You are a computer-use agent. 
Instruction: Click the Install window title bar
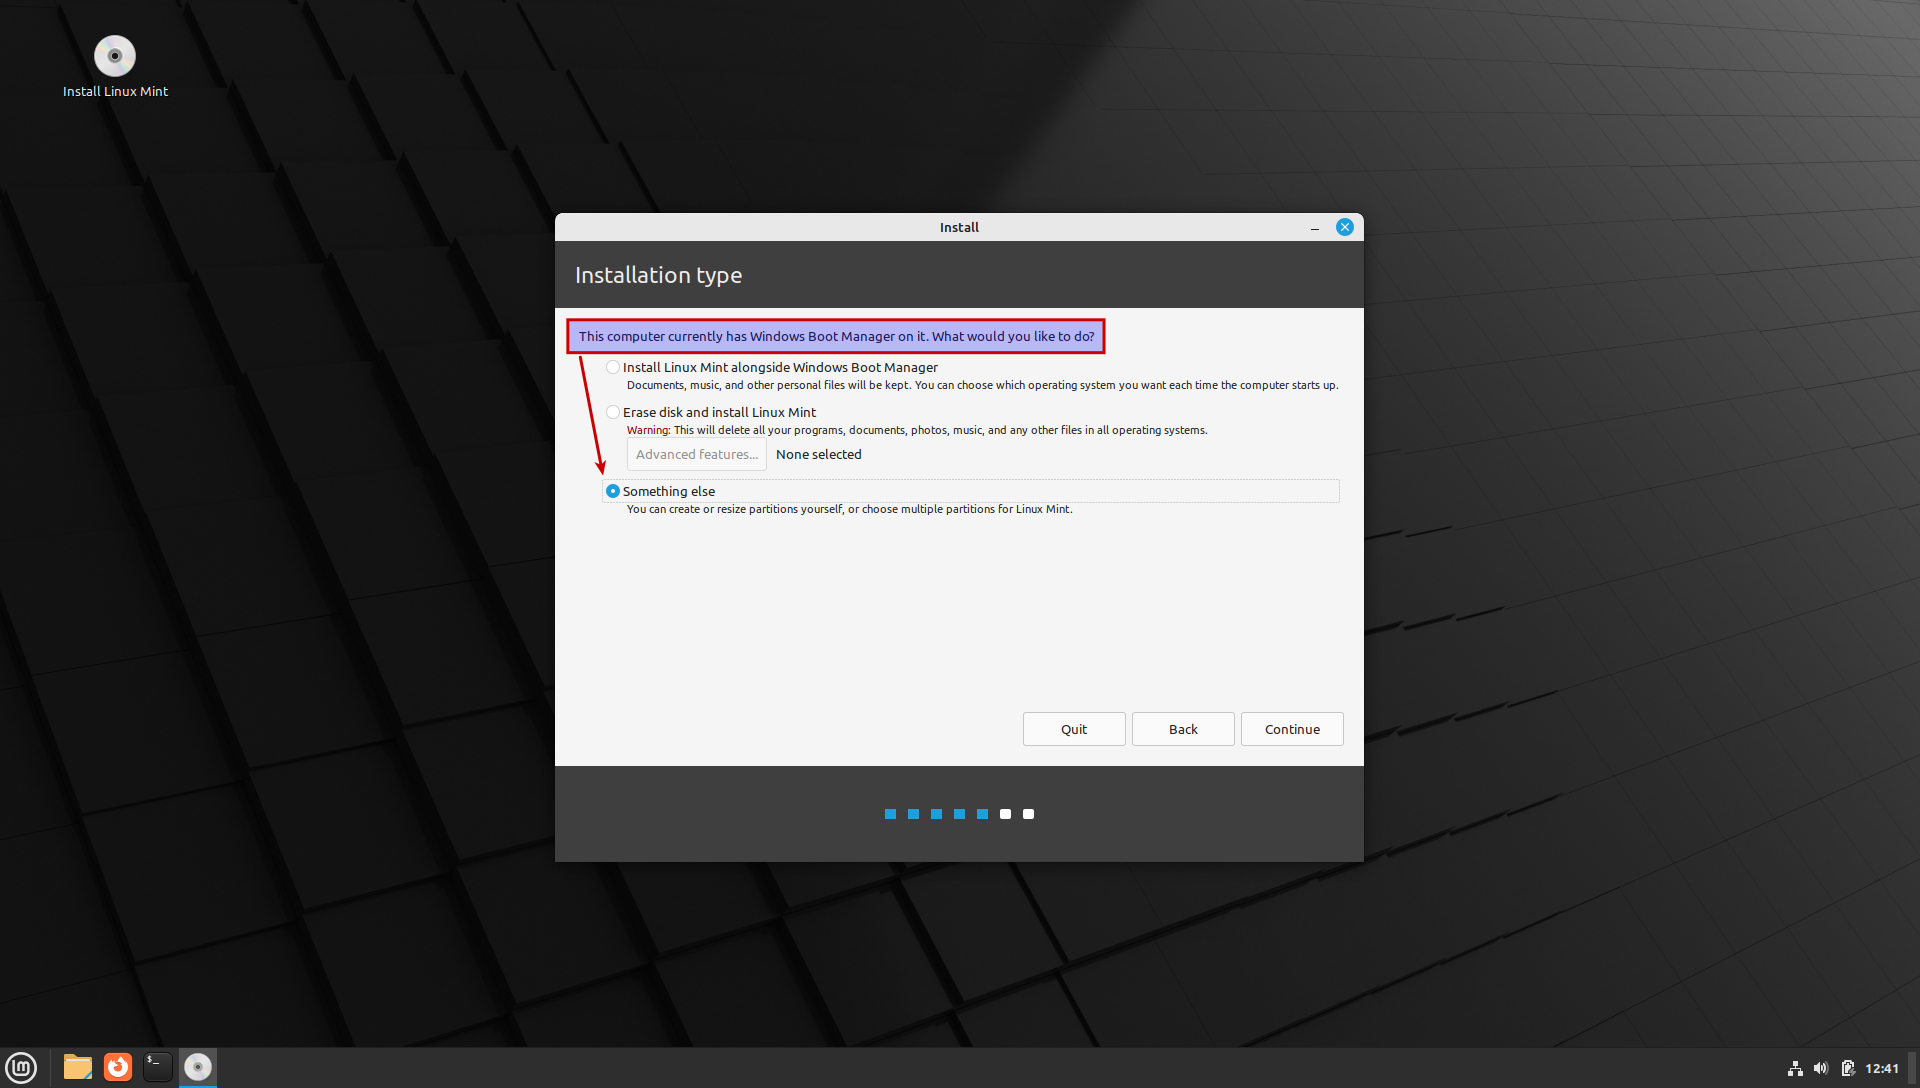(959, 227)
